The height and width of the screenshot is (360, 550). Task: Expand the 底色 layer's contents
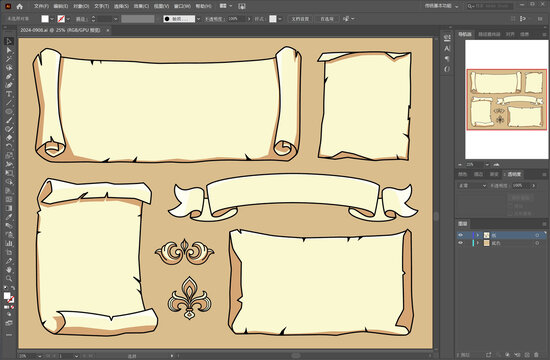pyautogui.click(x=477, y=243)
